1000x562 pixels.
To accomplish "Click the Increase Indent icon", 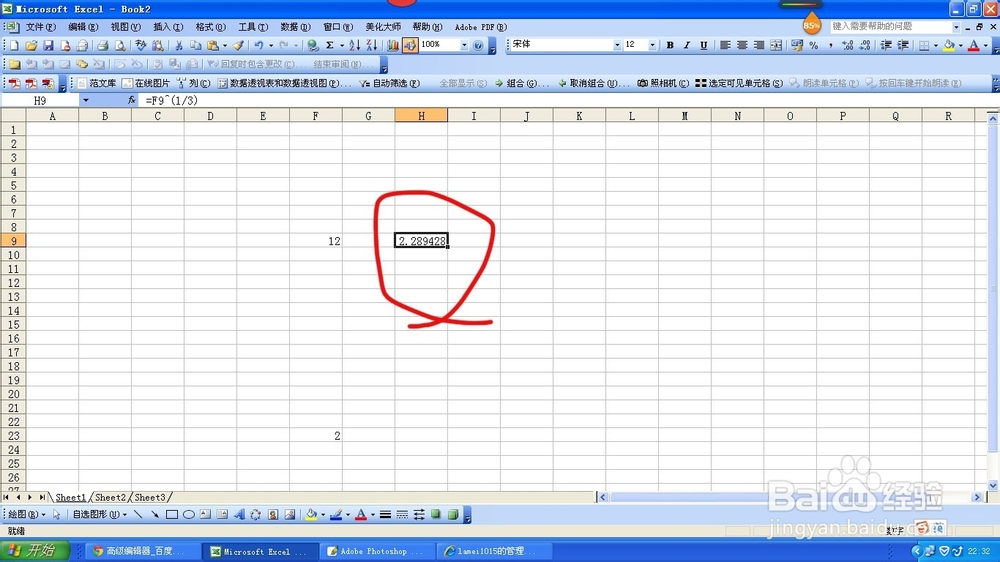I will click(x=903, y=45).
